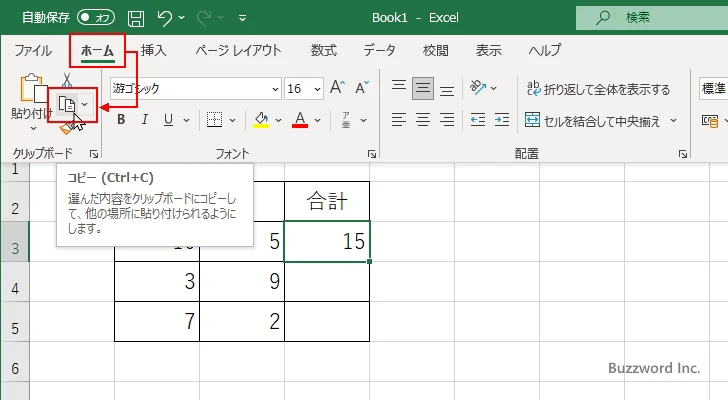Click the phonetic guide (furigana) icon
The image size is (728, 400).
tap(346, 120)
